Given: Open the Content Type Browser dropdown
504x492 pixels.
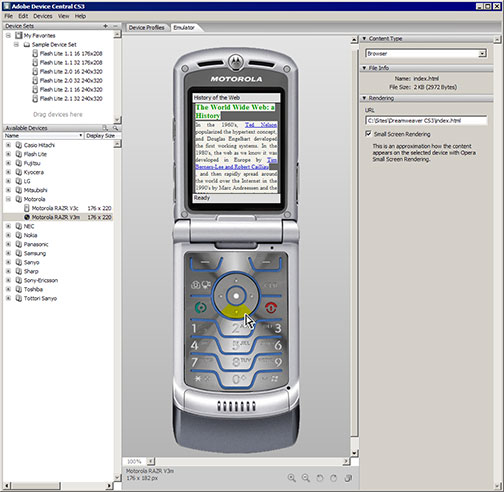Looking at the screenshot, I should coord(482,54).
